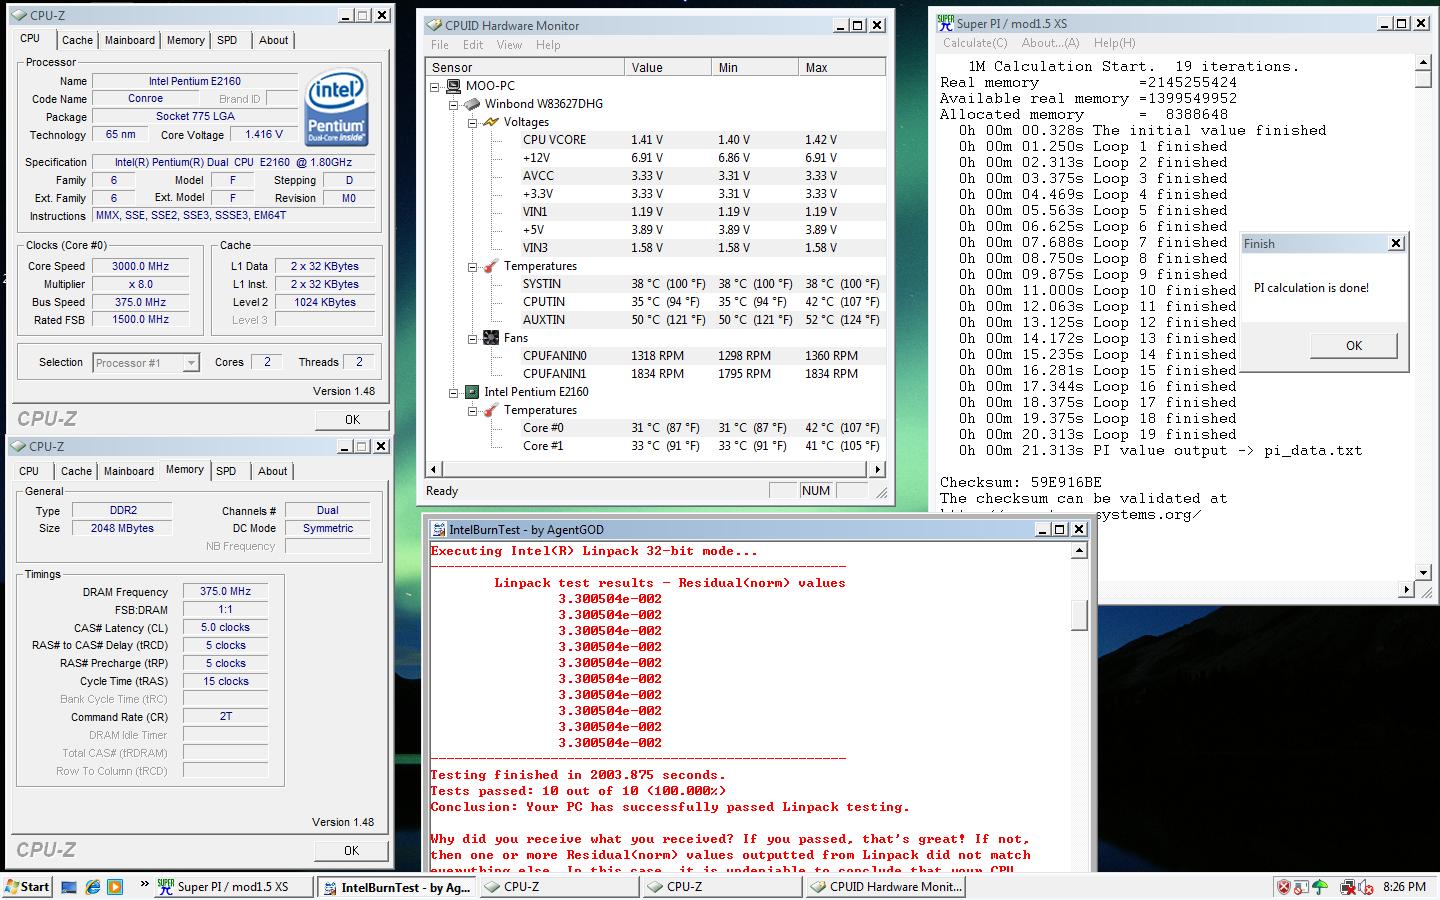Collapse the Intel Pentium E2160 node

click(453, 392)
